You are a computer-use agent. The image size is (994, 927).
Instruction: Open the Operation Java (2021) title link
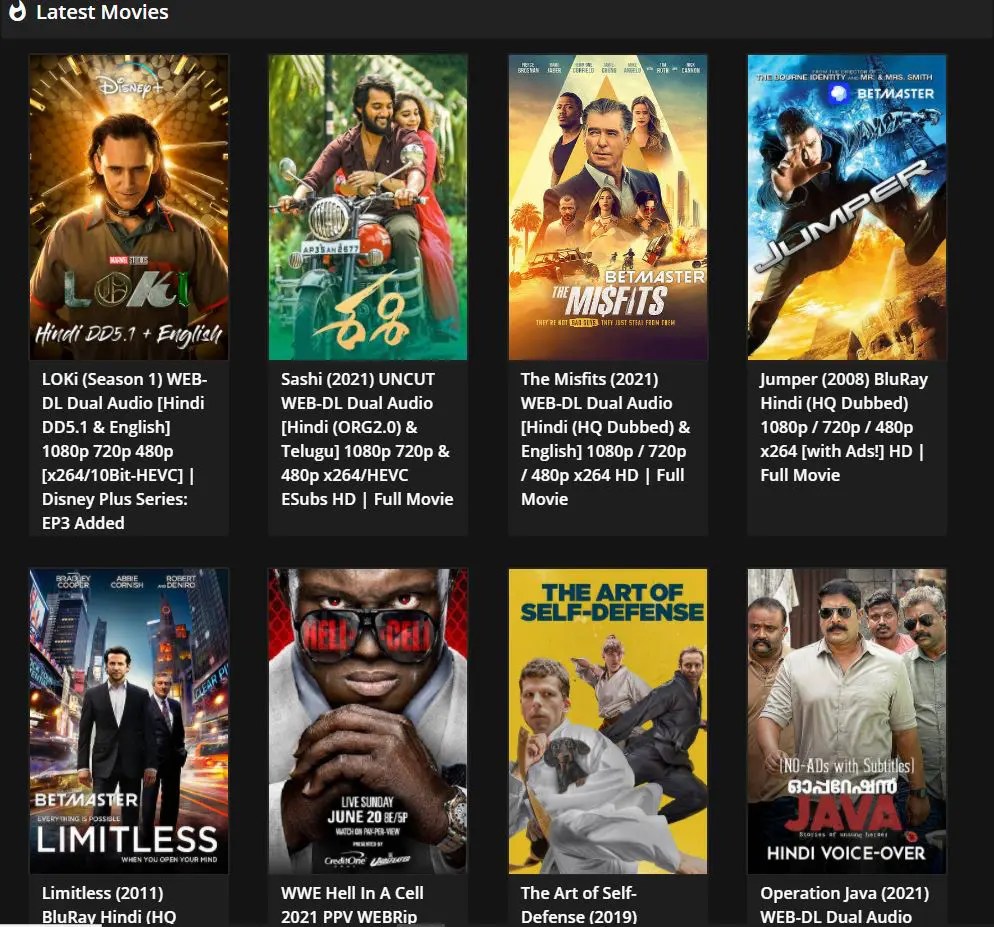[844, 905]
